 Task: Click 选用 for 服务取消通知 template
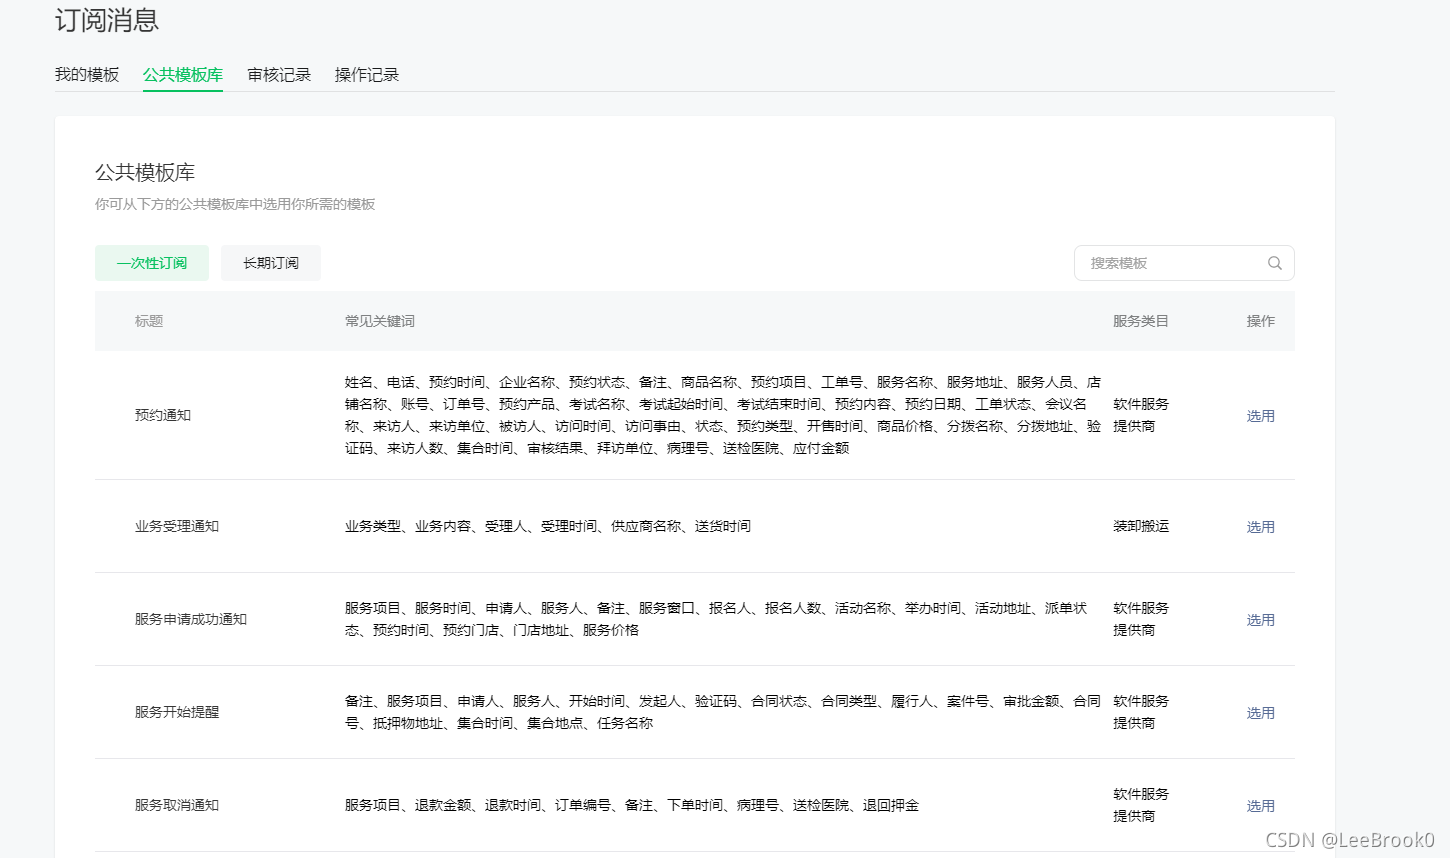click(x=1260, y=806)
